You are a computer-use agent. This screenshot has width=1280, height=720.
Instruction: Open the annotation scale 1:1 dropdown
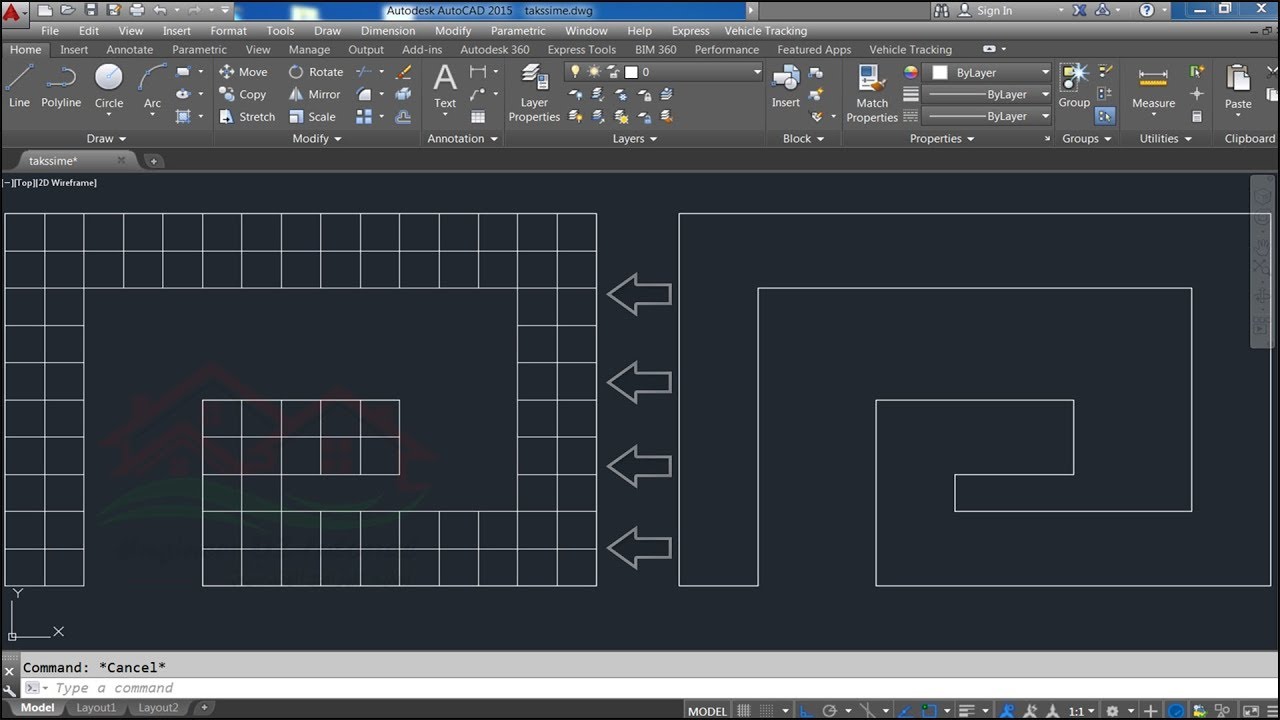[1082, 711]
